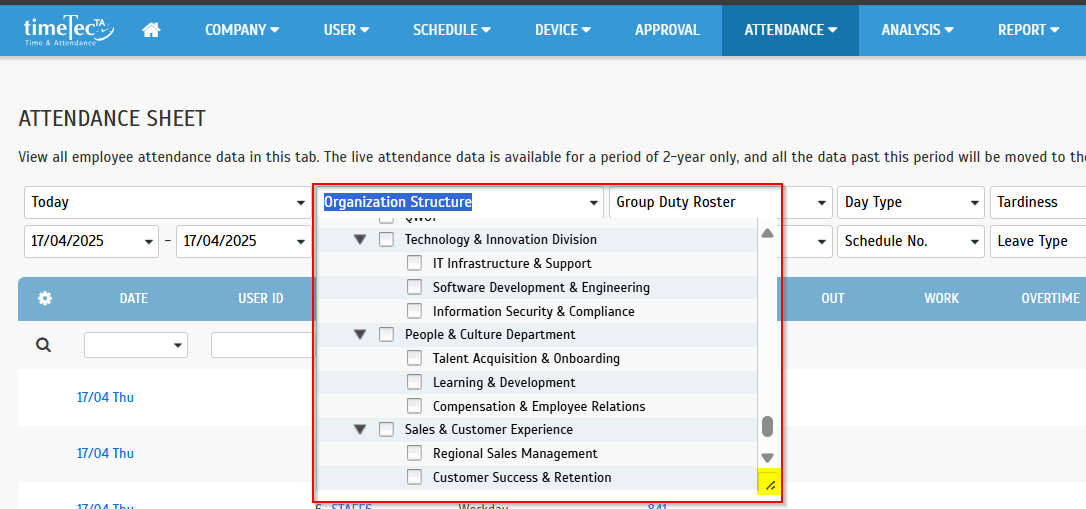Click the Home icon in navigation bar
The height and width of the screenshot is (509, 1086).
(151, 30)
